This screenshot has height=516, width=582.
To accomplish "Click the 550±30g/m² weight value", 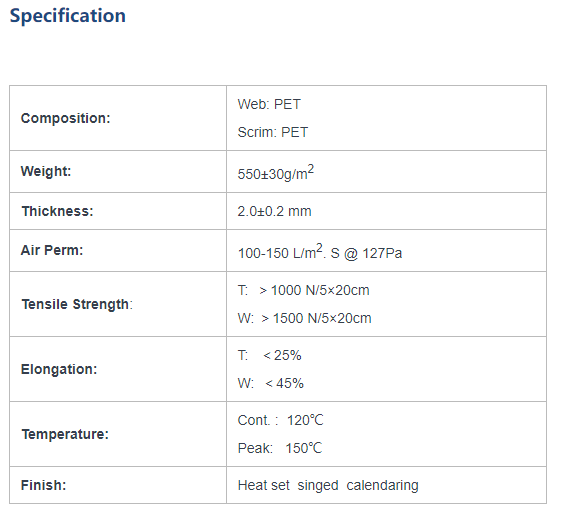I will 276,173.
